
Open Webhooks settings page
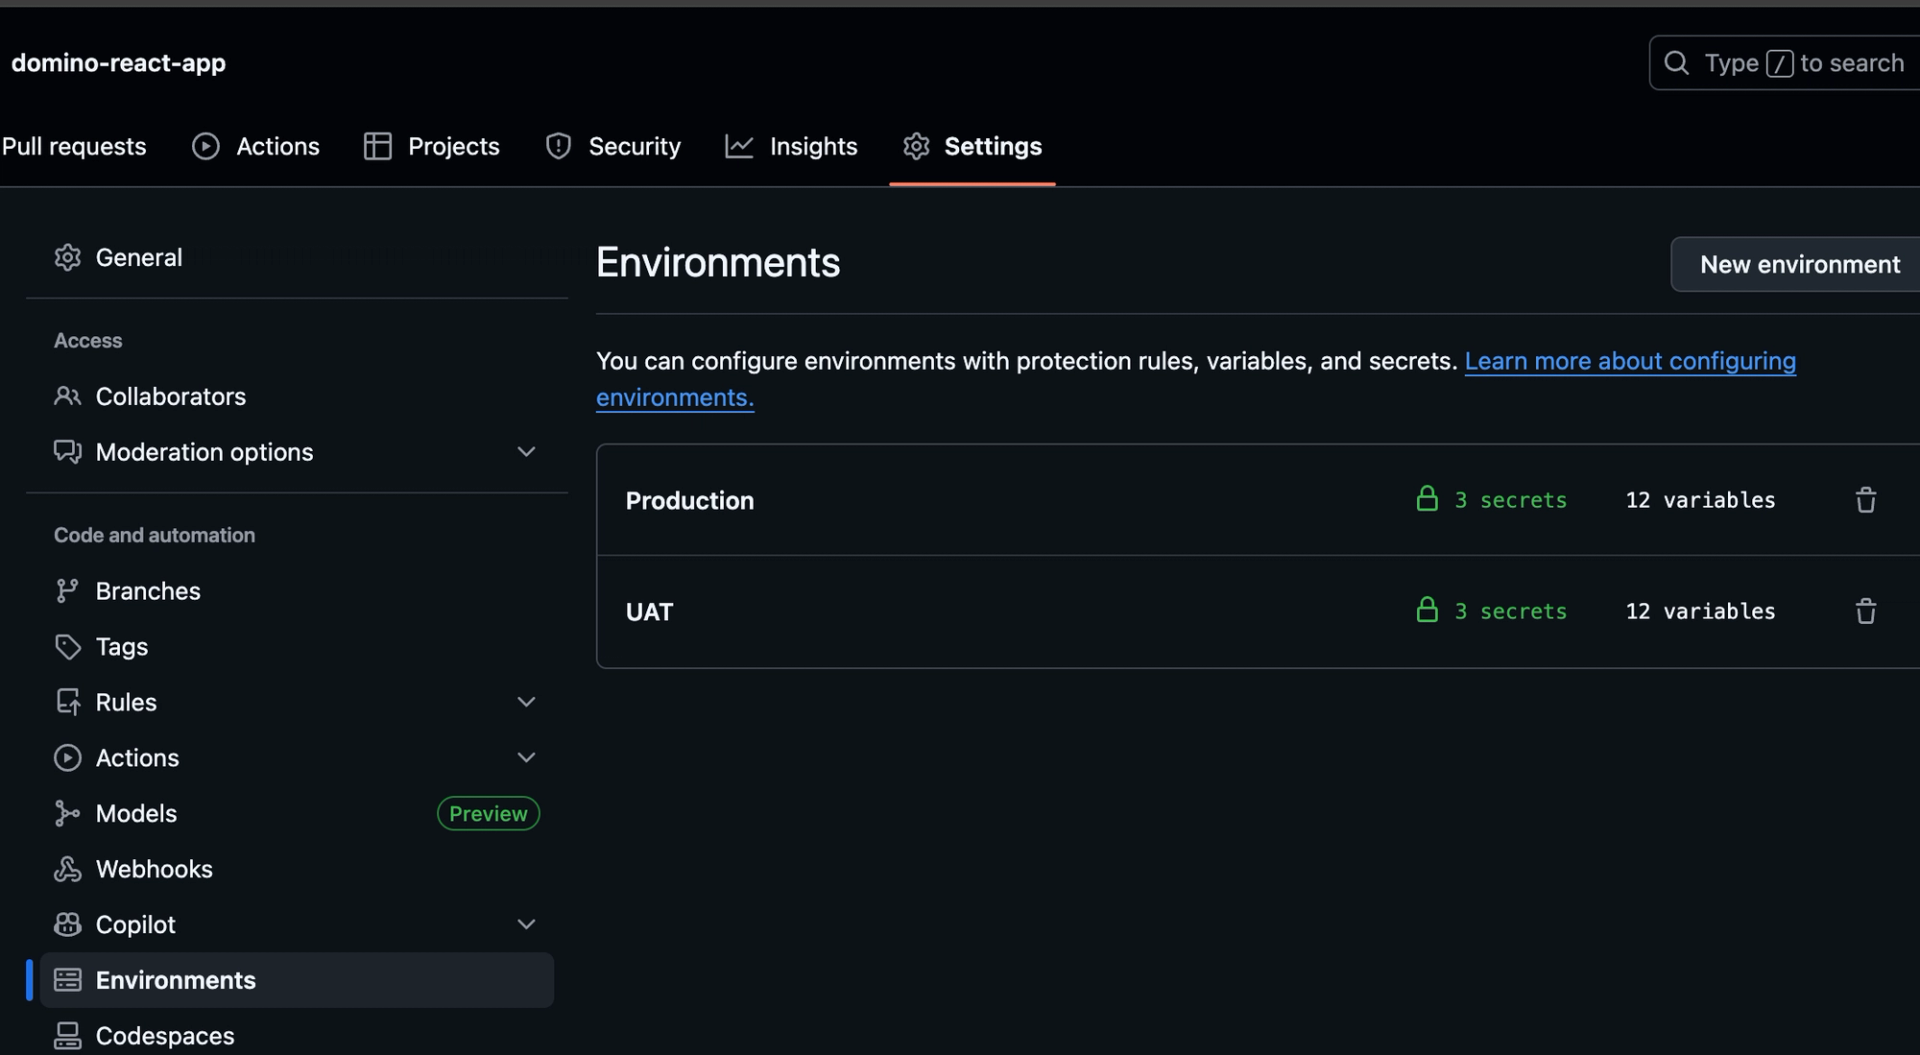pyautogui.click(x=296, y=869)
